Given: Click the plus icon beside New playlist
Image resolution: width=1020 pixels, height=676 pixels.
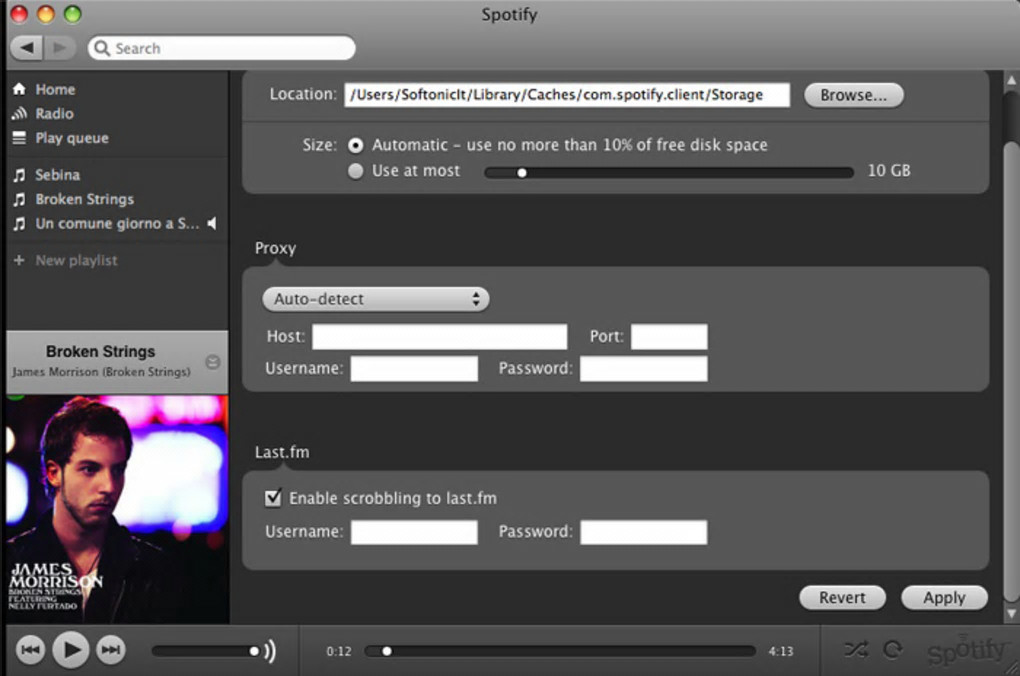Looking at the screenshot, I should (20, 260).
